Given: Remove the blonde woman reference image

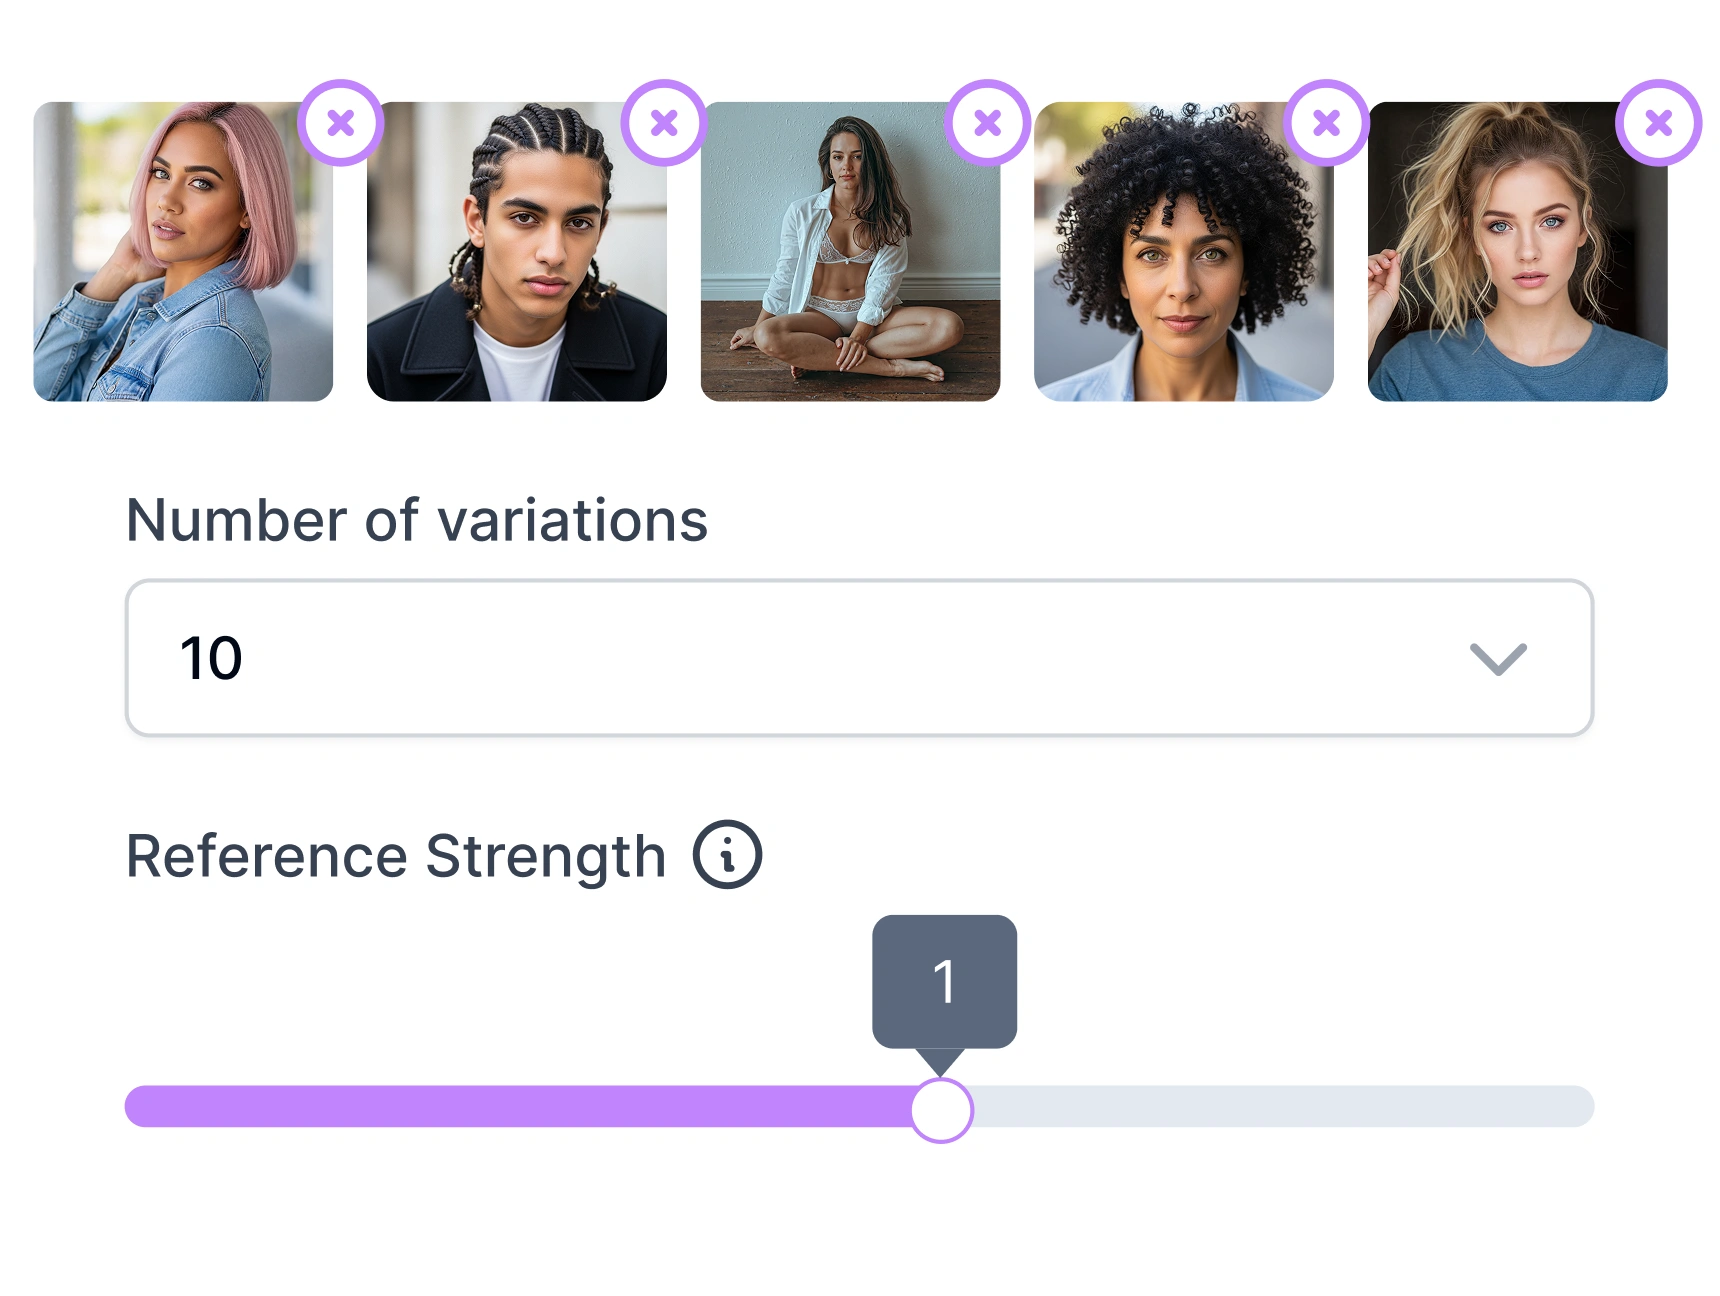Looking at the screenshot, I should 1658,122.
